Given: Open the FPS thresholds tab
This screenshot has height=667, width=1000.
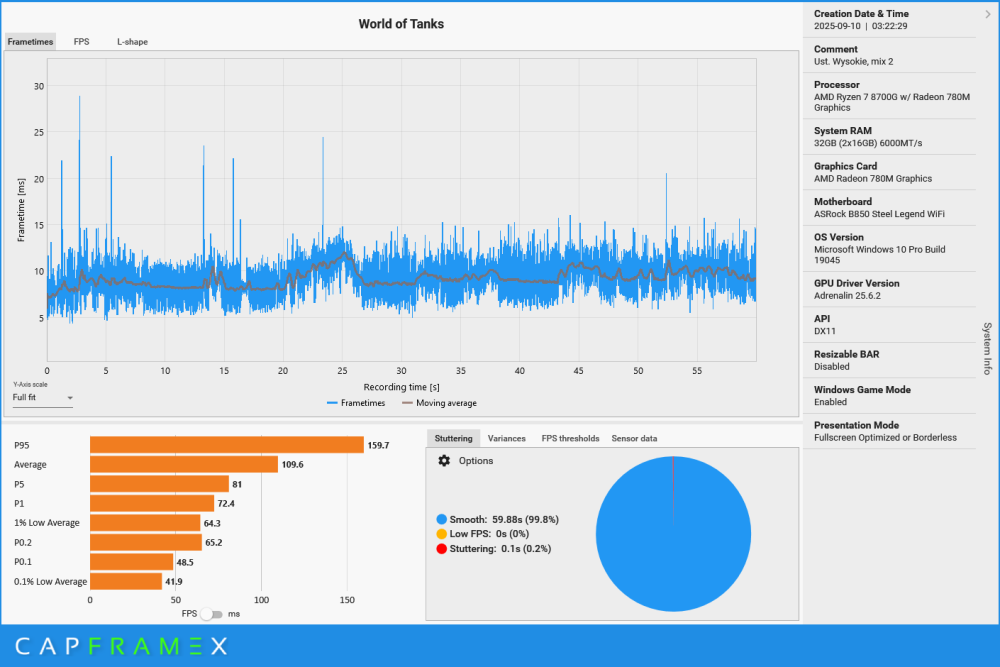Looking at the screenshot, I should point(570,438).
